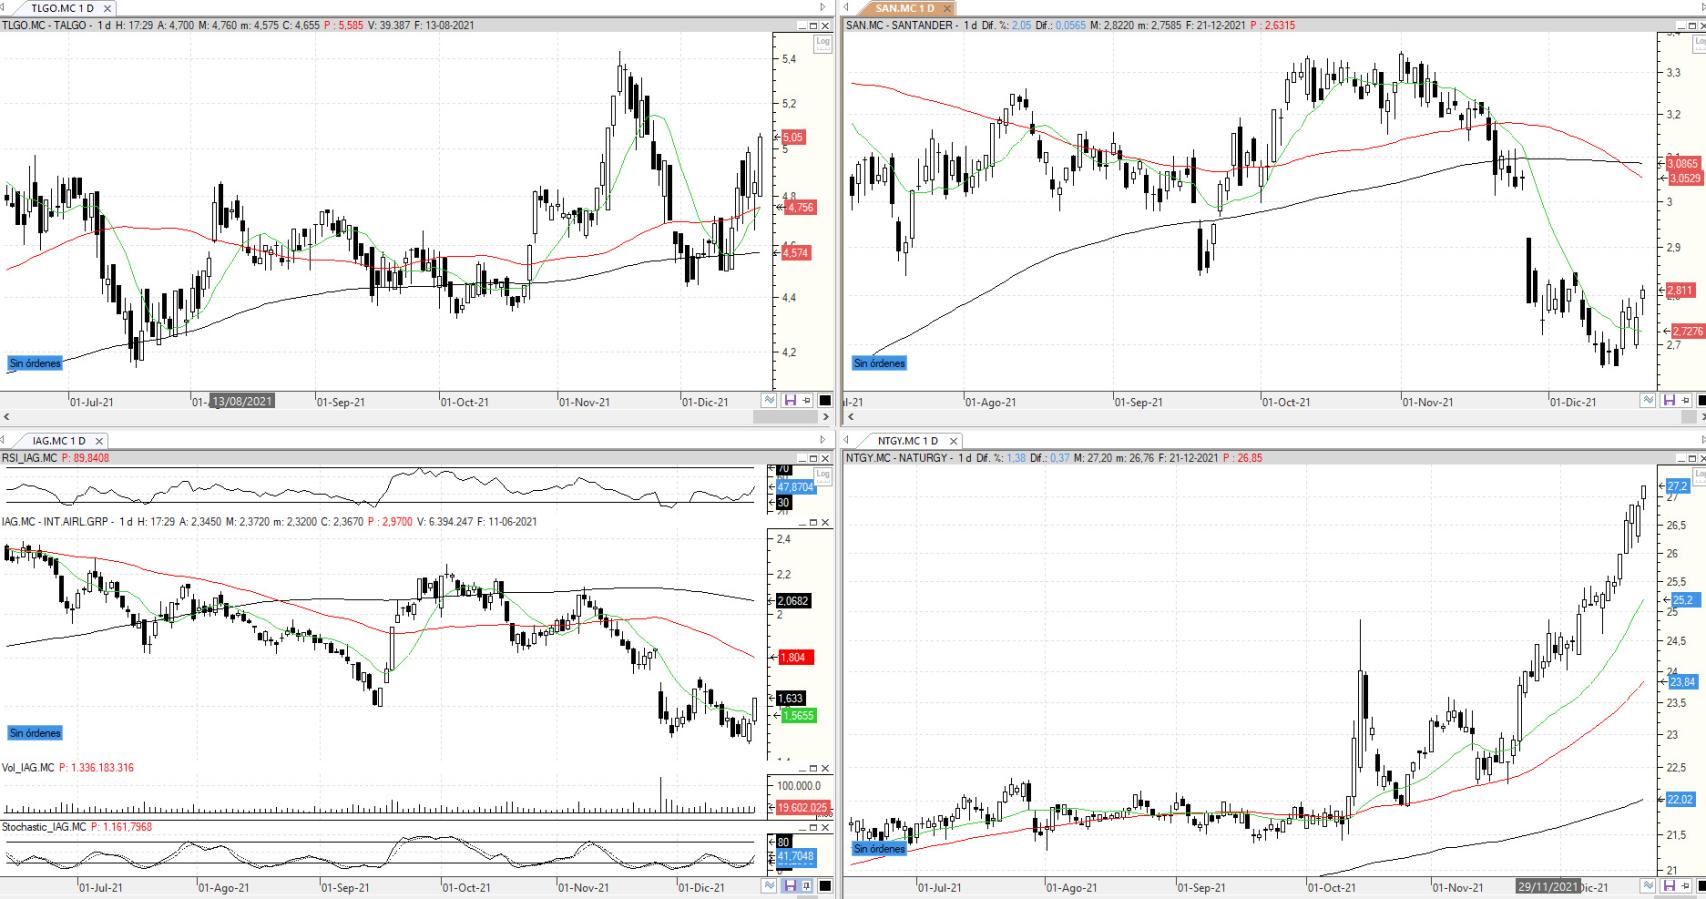1706x899 pixels.
Task: Click the purple save icon under TALGO chart
Action: tap(789, 400)
